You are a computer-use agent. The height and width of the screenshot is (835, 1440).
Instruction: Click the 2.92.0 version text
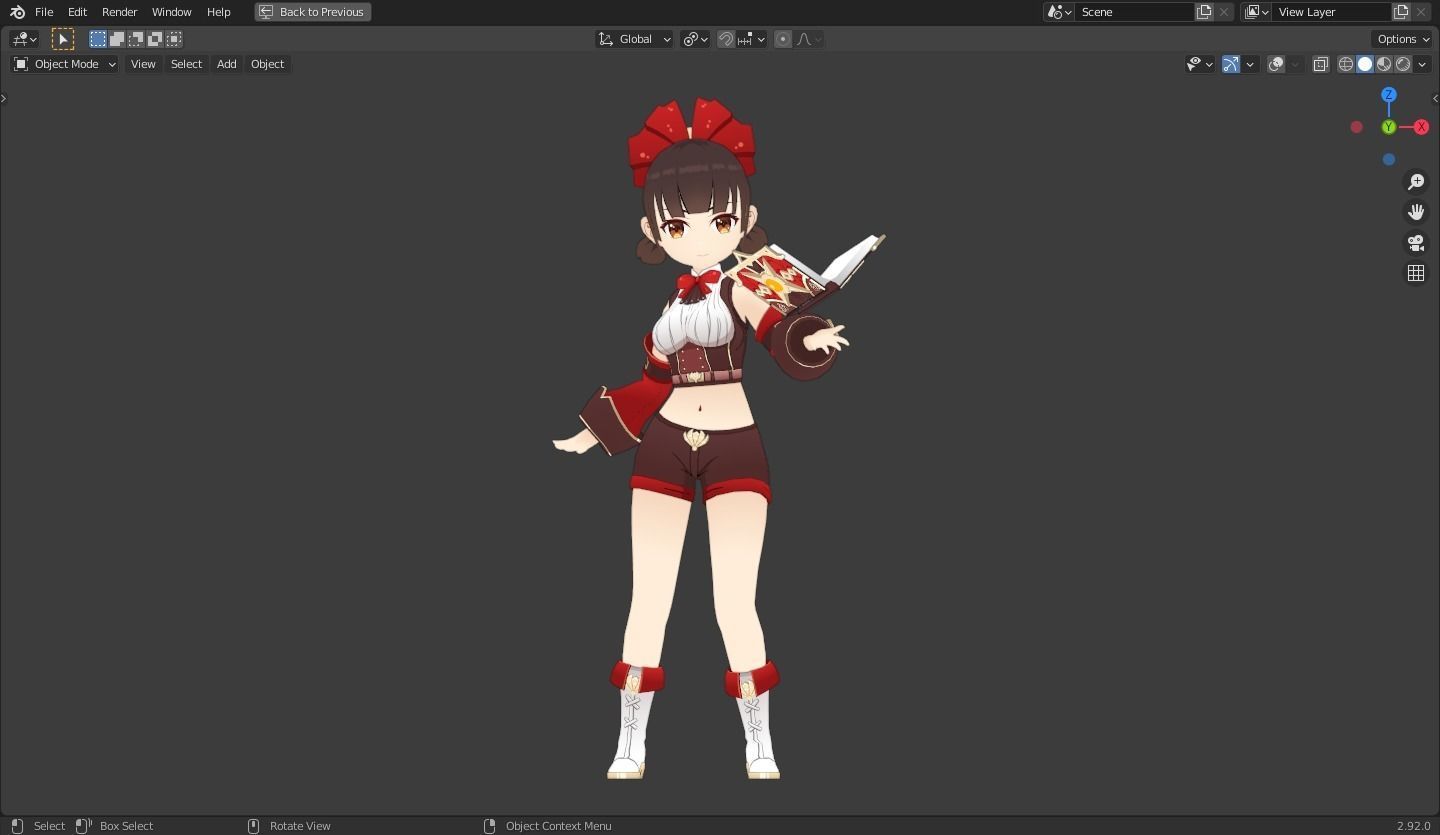tap(1413, 826)
